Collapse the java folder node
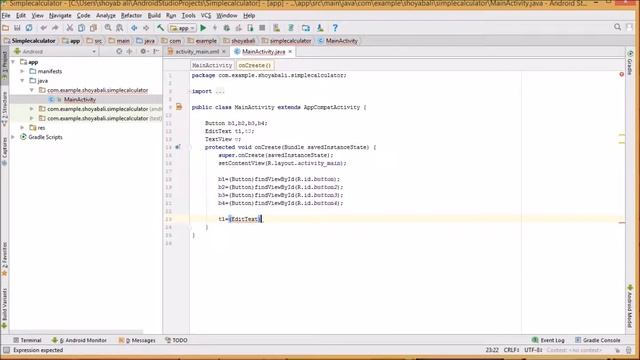 tap(23, 81)
